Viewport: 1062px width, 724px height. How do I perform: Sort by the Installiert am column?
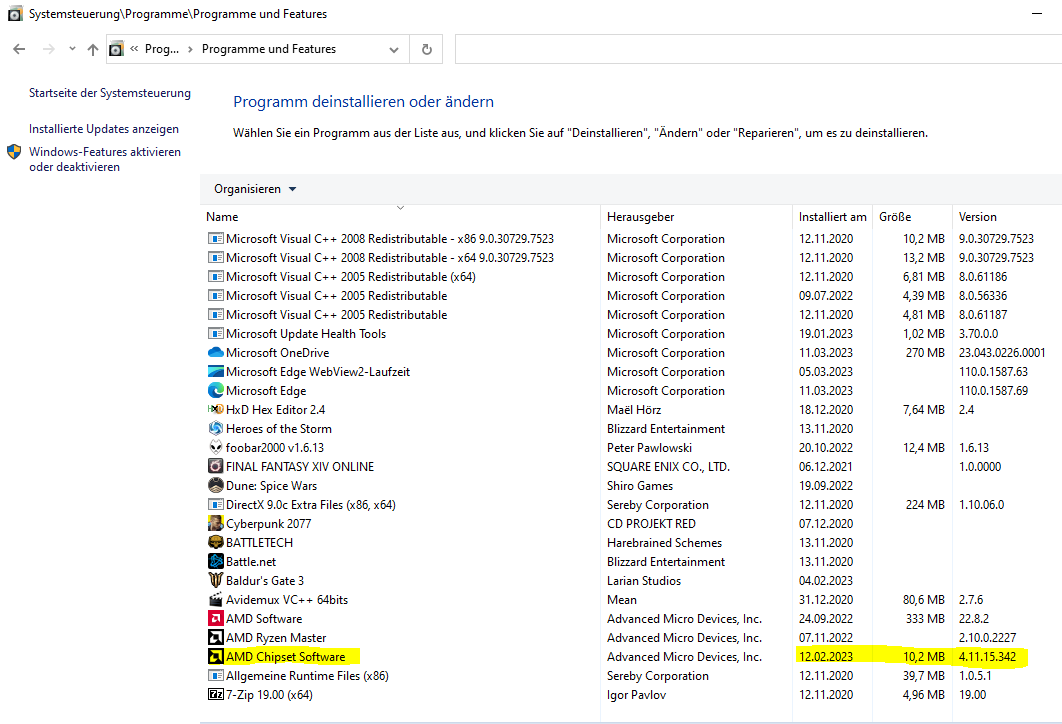[x=832, y=217]
